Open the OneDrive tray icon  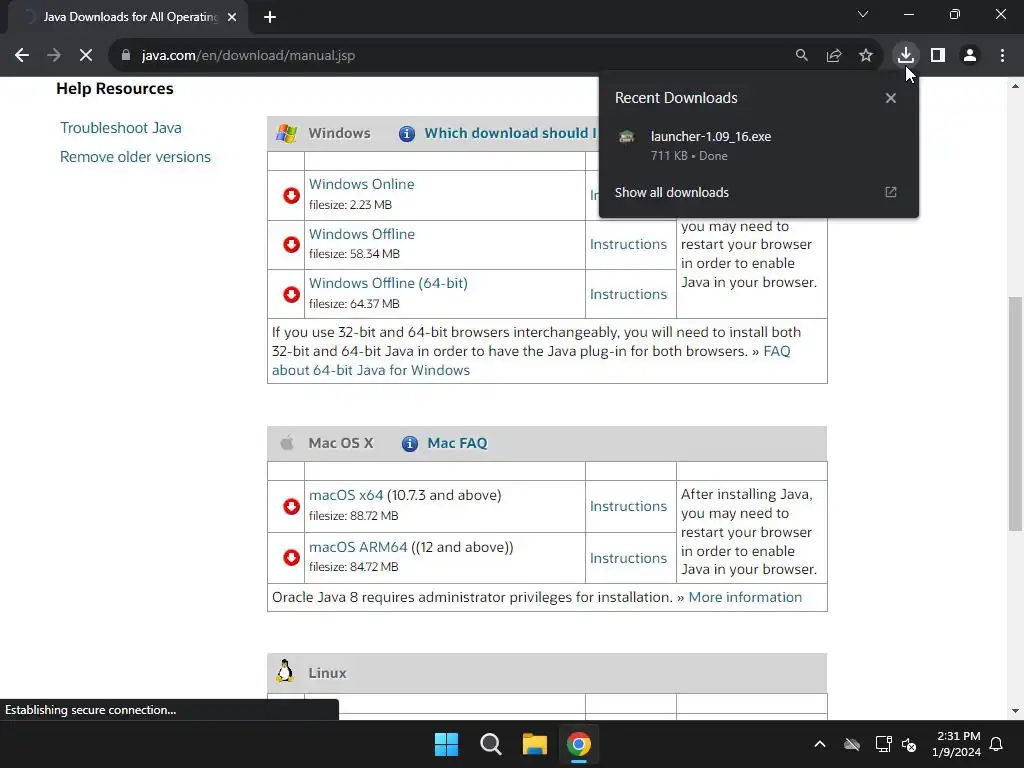point(852,744)
